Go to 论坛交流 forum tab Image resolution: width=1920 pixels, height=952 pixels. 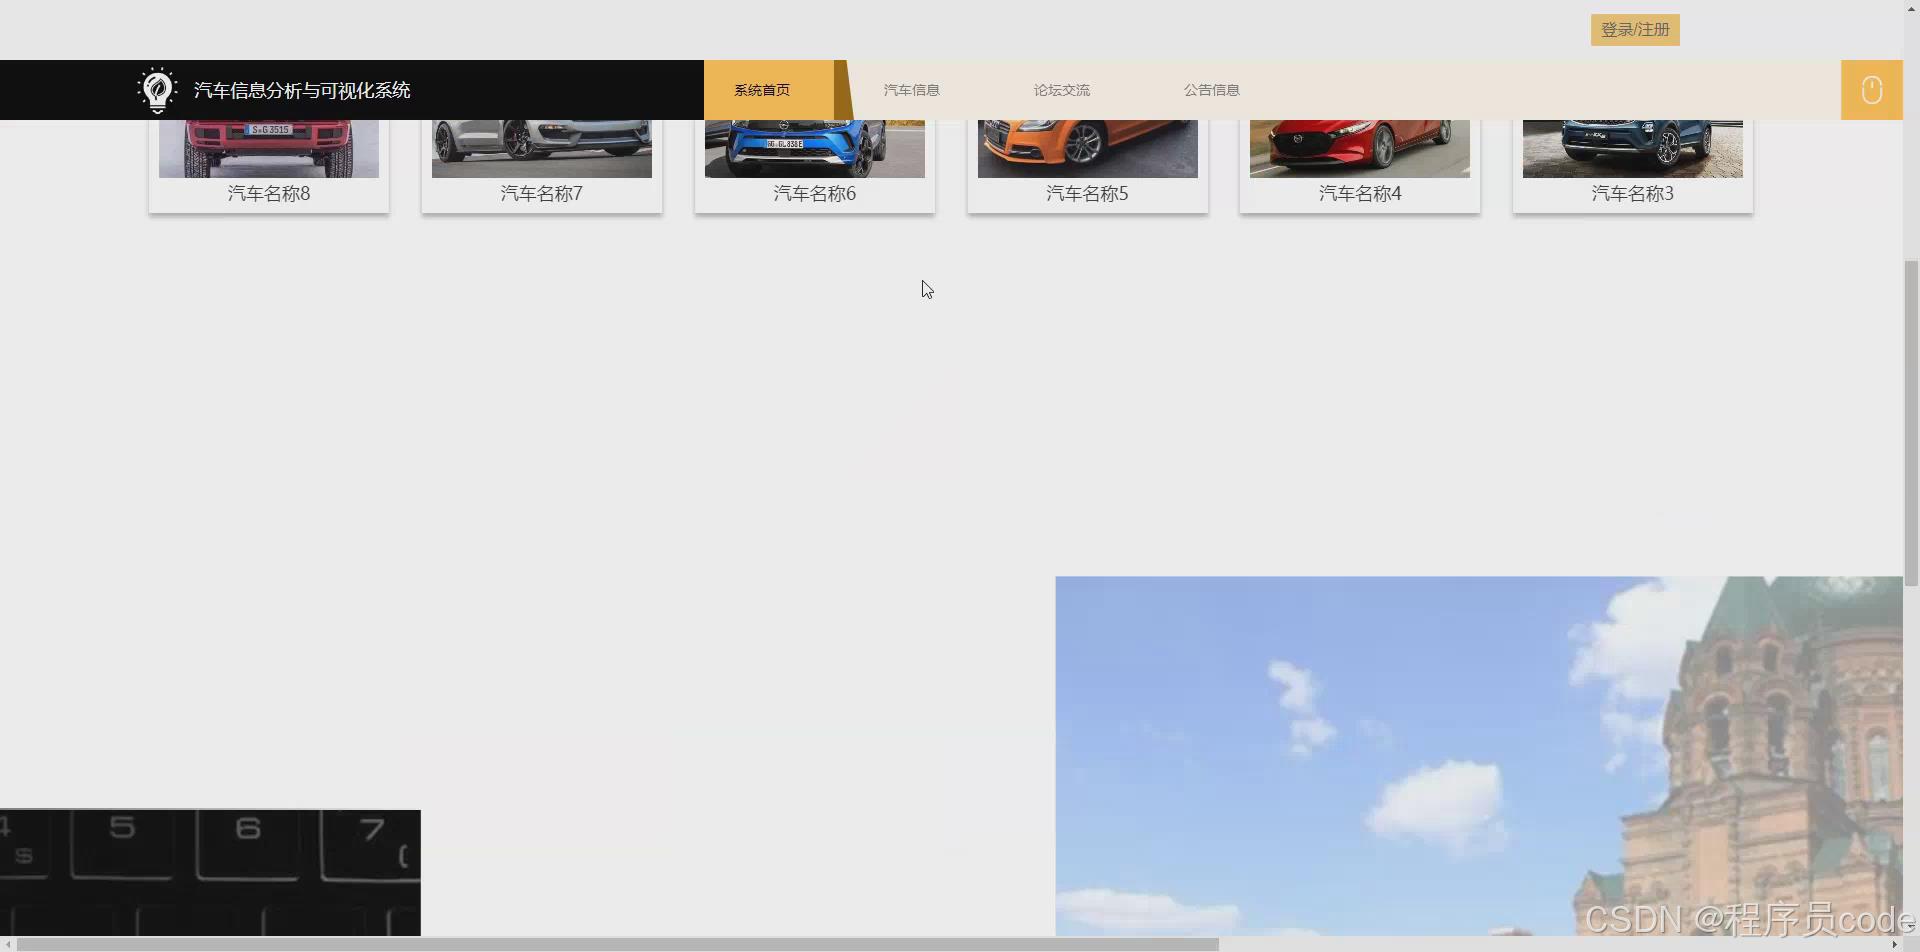[x=1061, y=90]
